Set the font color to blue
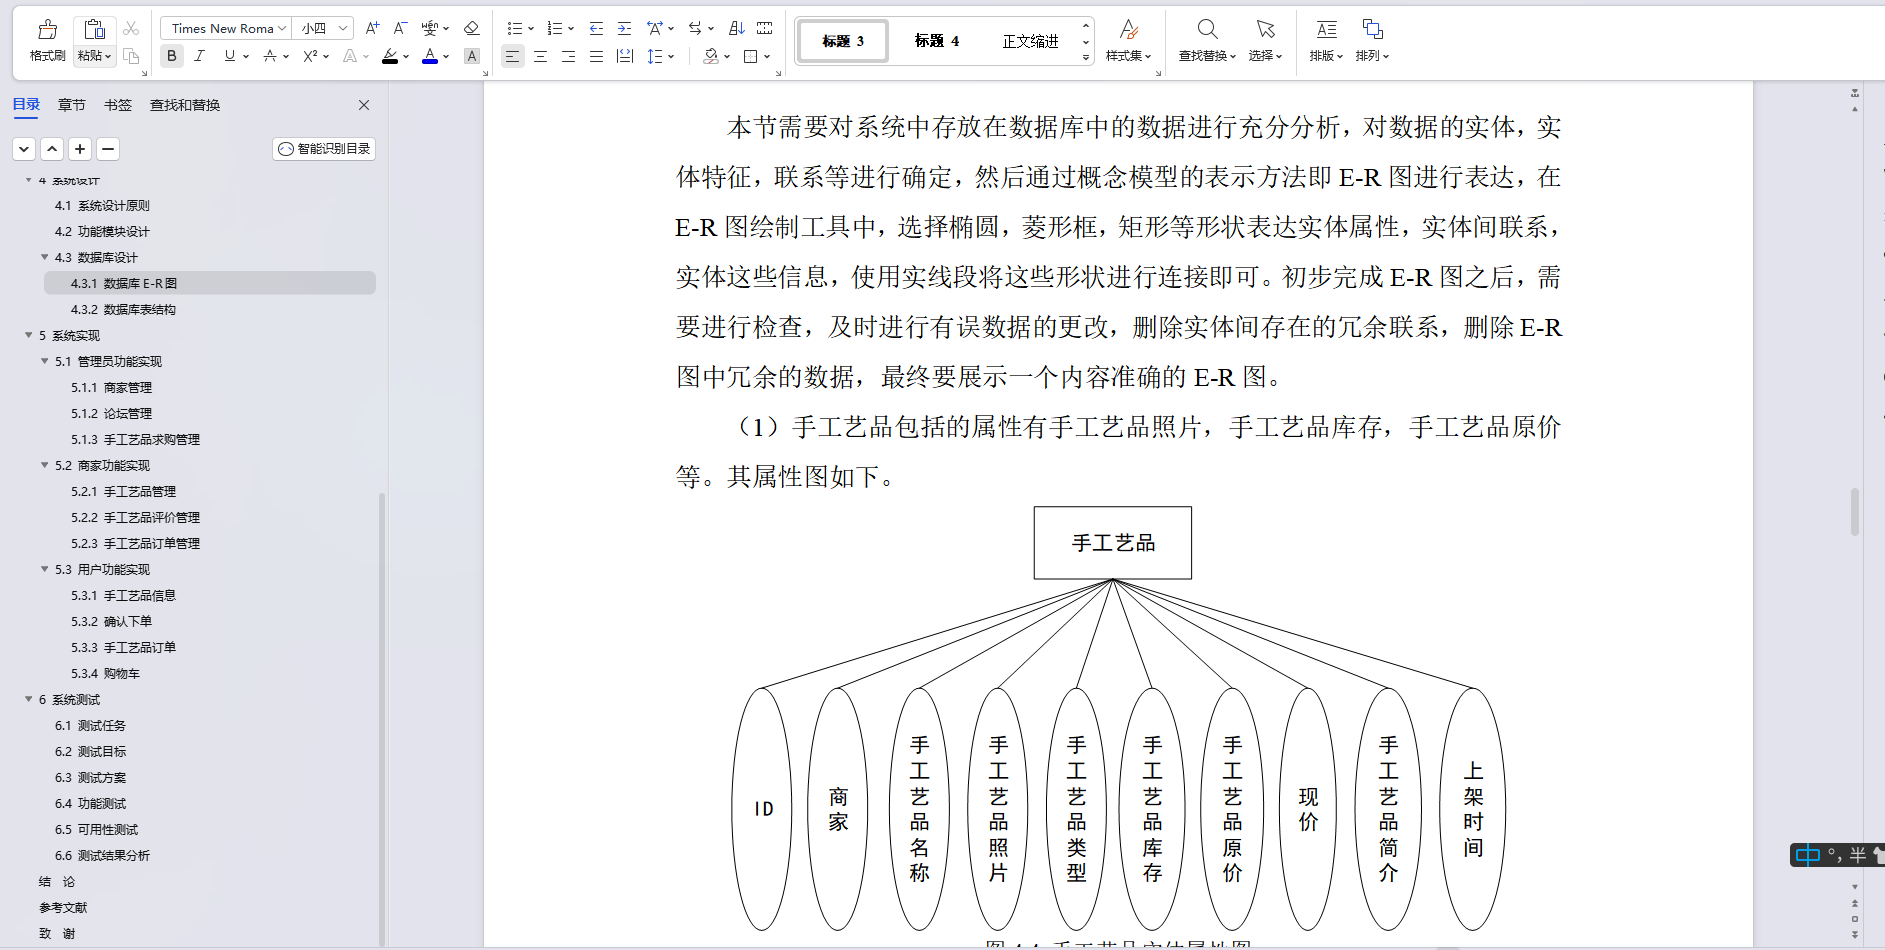The height and width of the screenshot is (950, 1885). point(429,56)
